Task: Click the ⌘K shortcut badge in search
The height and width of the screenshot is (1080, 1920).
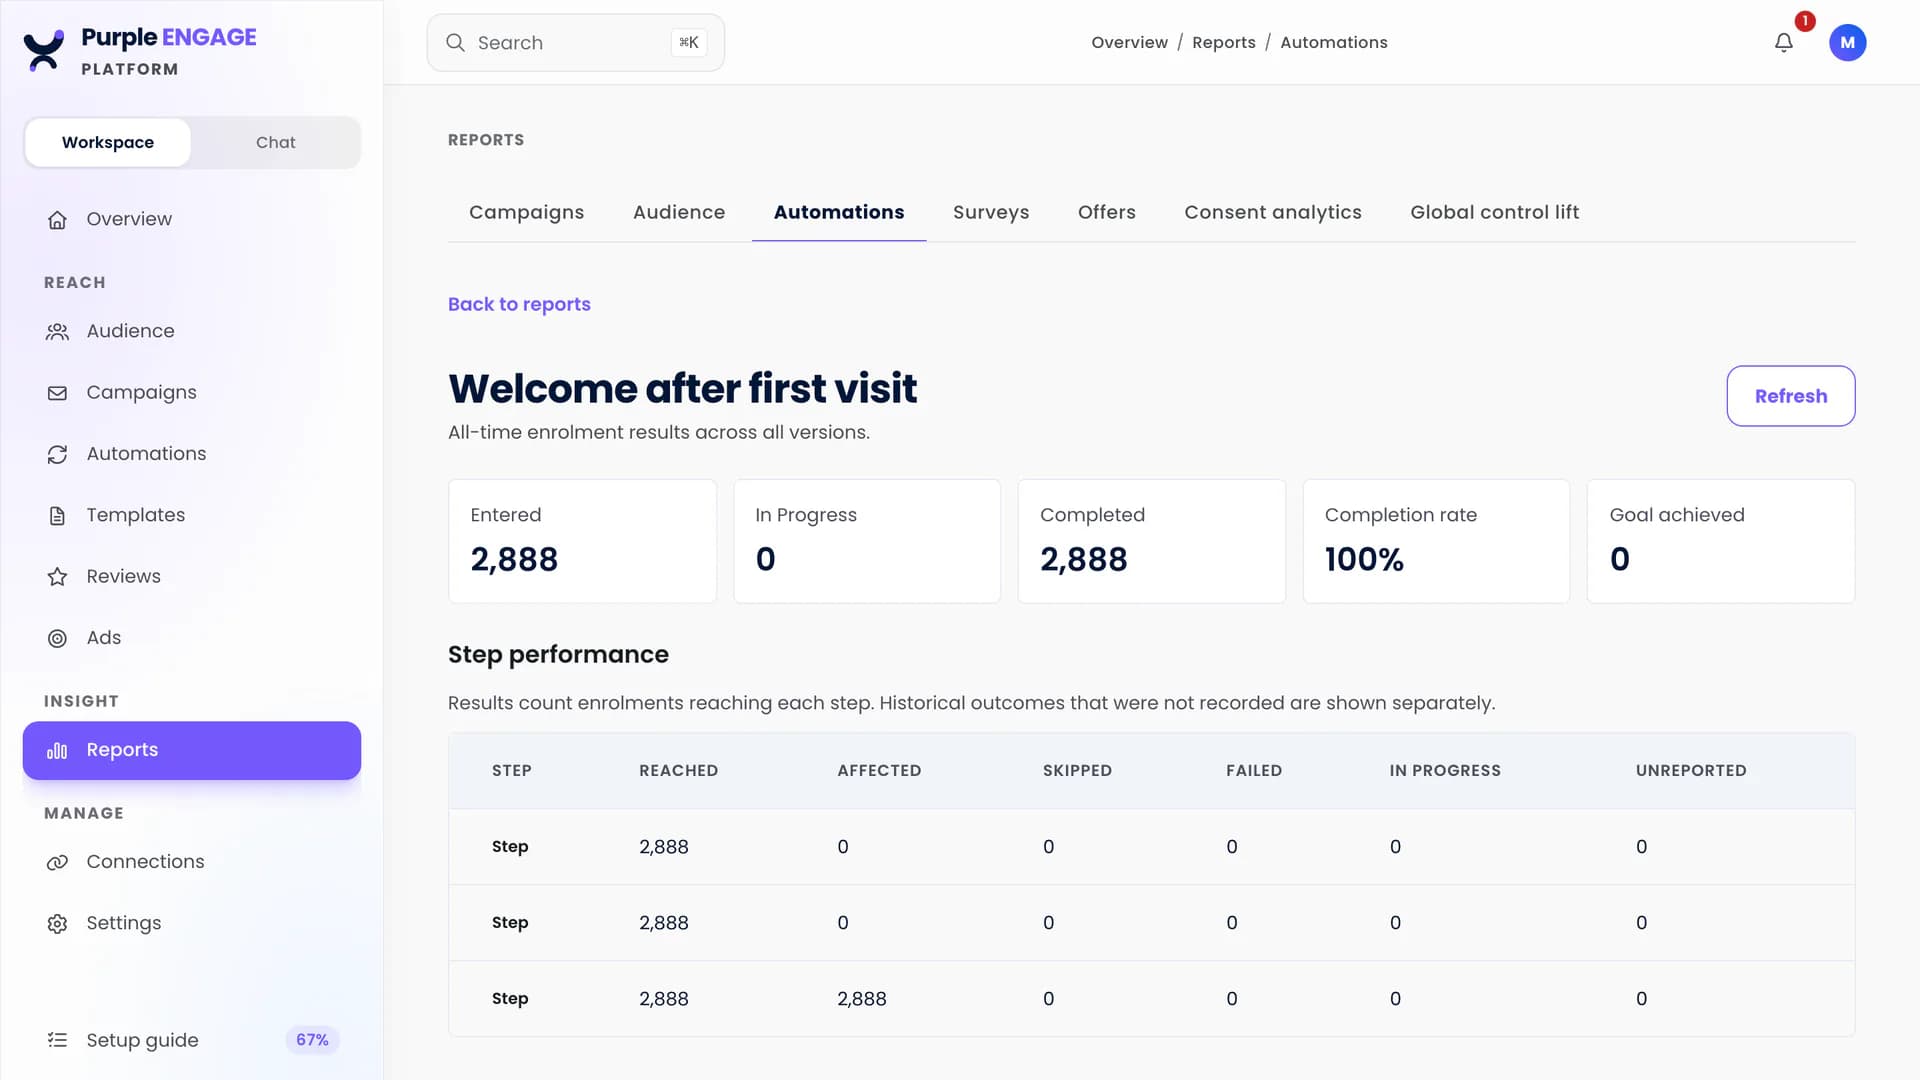Action: 689,42
